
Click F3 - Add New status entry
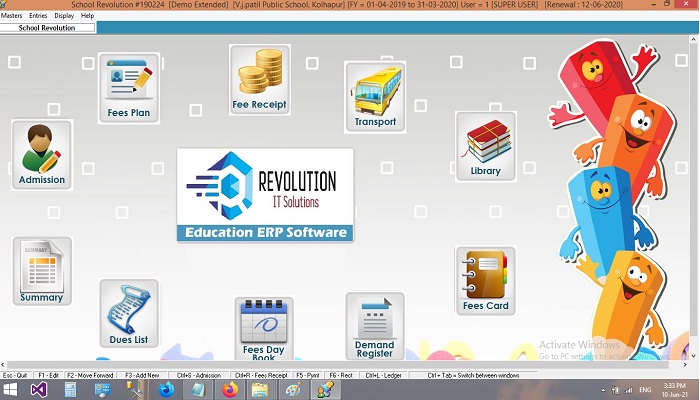[142, 375]
